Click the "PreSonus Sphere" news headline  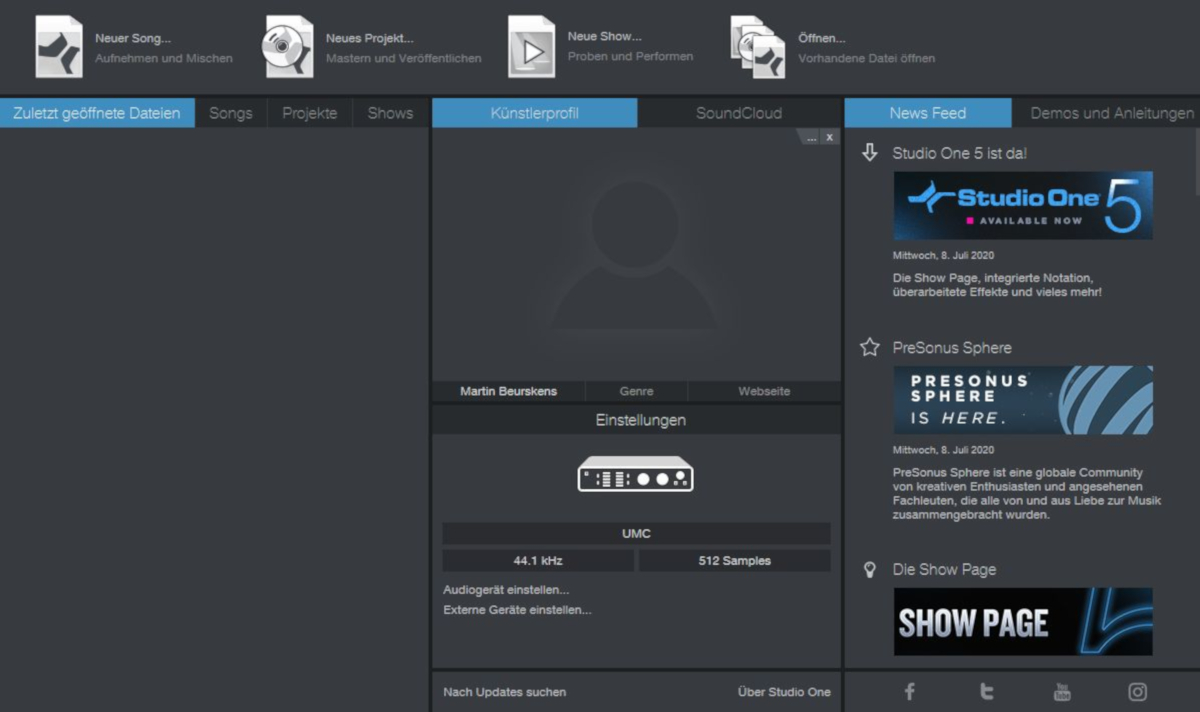click(952, 348)
